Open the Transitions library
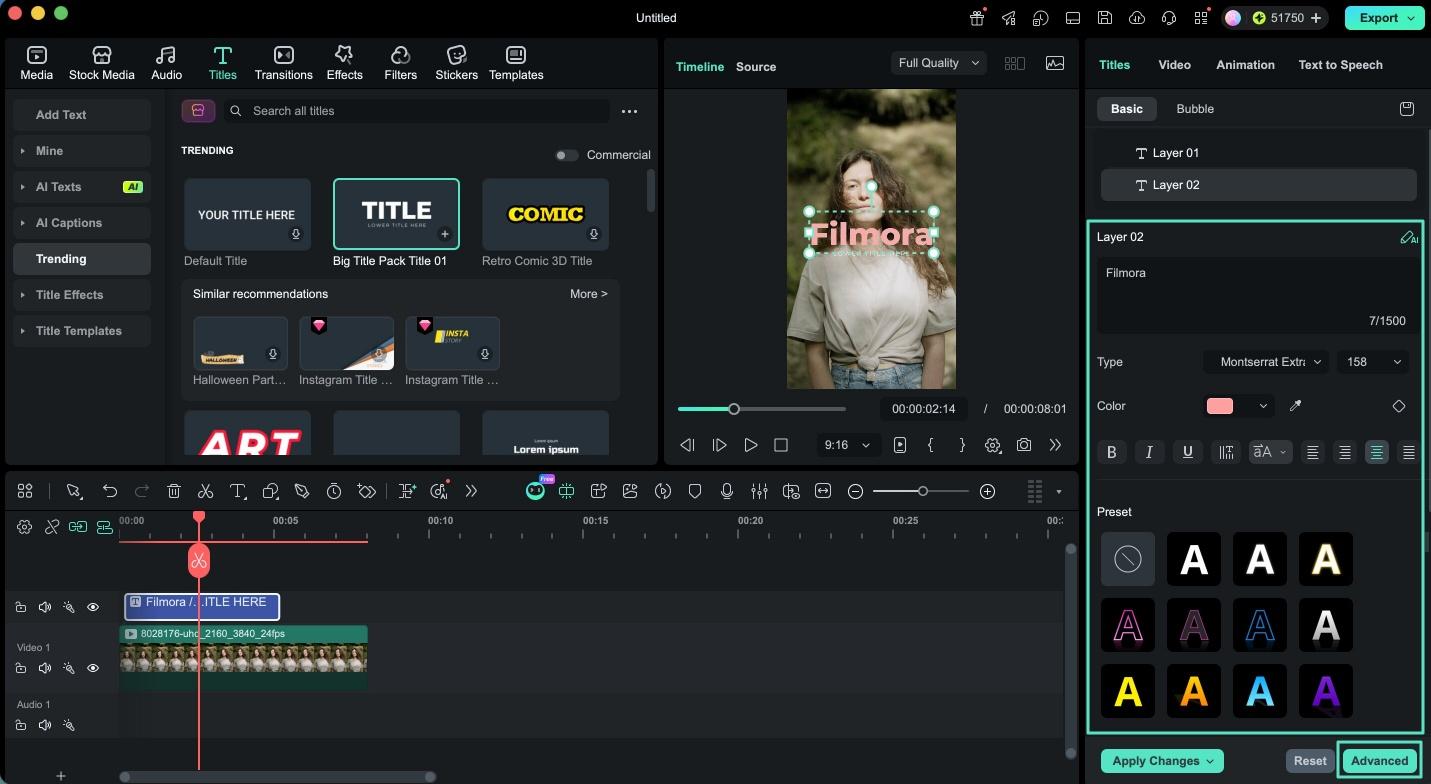 tap(283, 63)
